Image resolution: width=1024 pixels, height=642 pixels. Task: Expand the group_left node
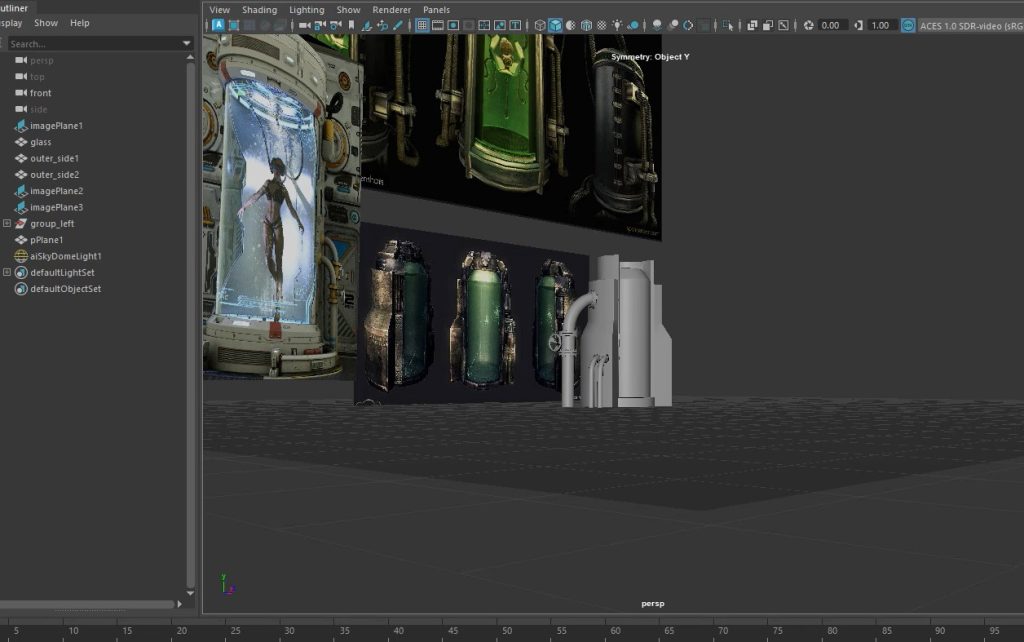pyautogui.click(x=7, y=223)
